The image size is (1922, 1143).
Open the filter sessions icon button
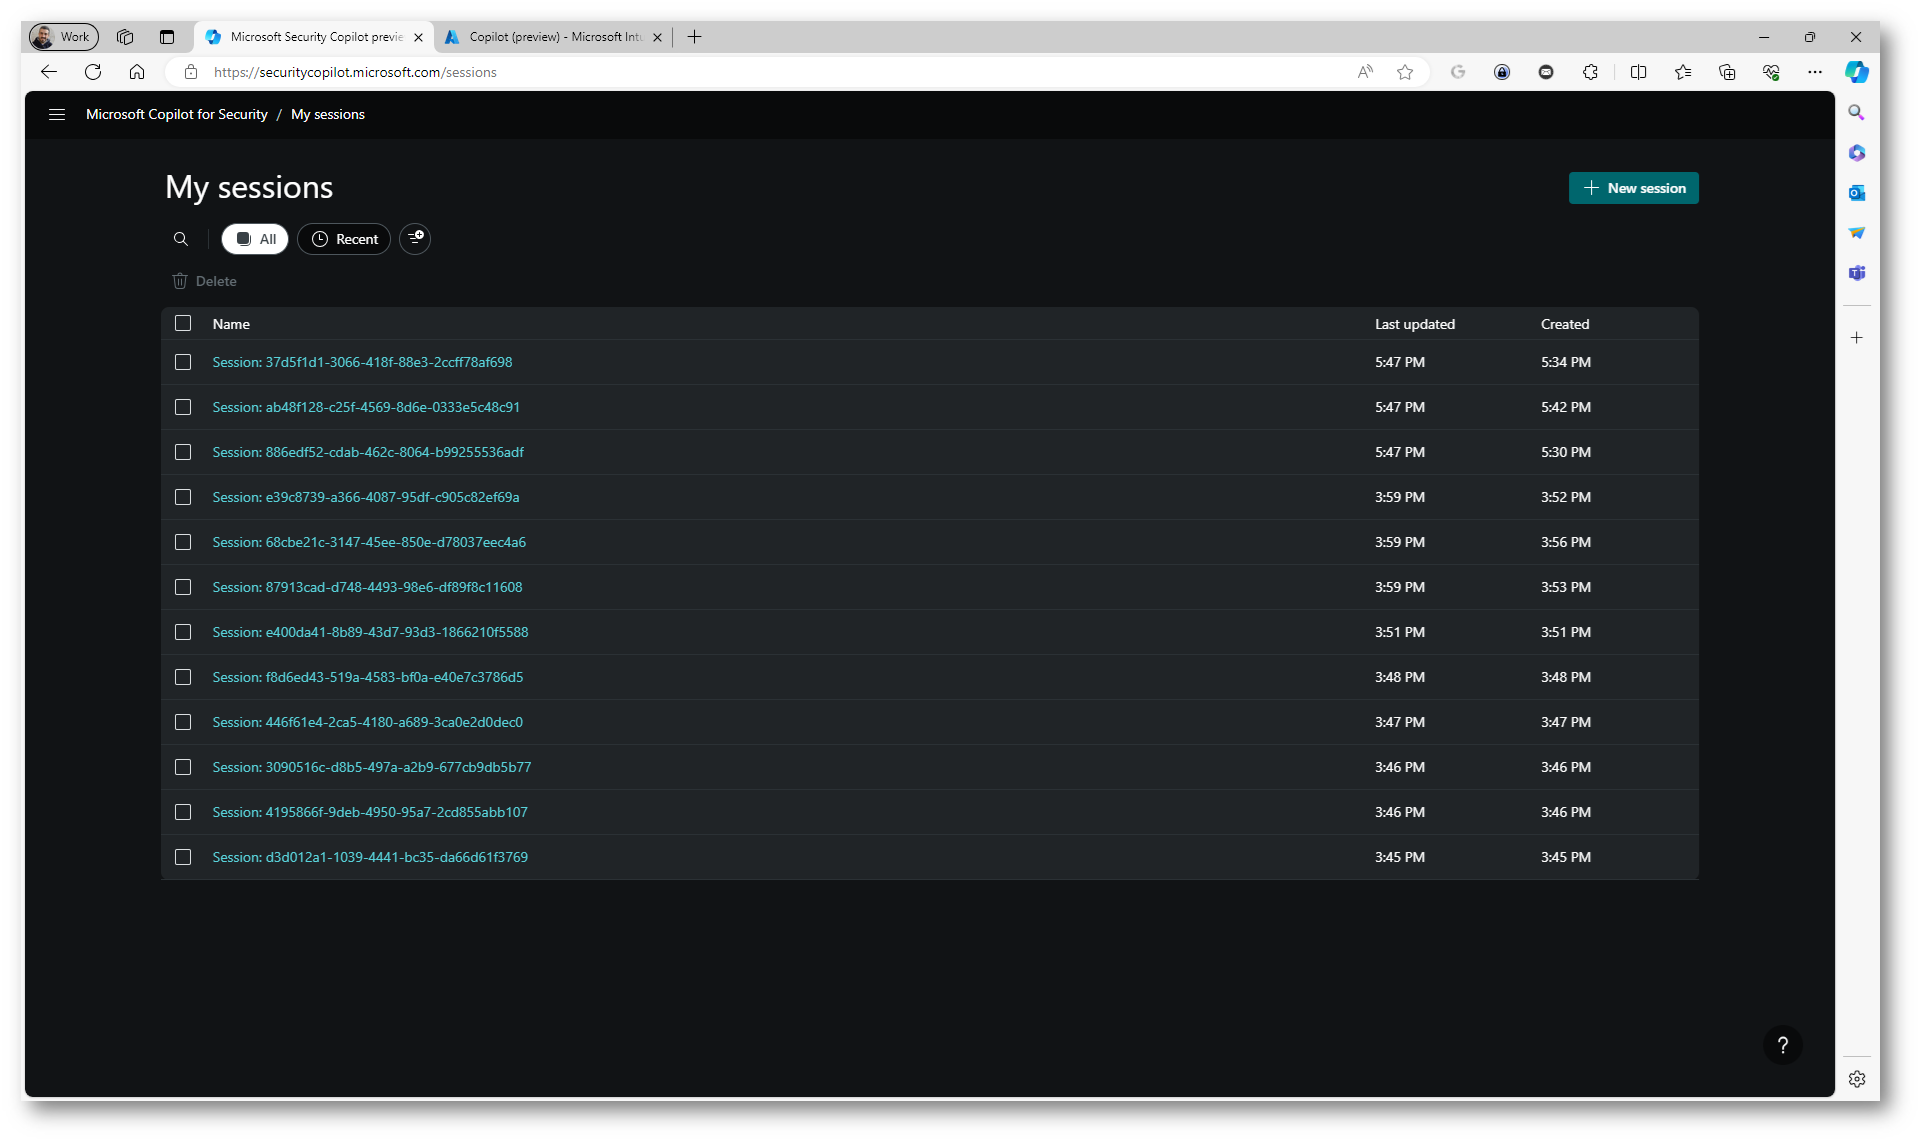[x=415, y=238]
